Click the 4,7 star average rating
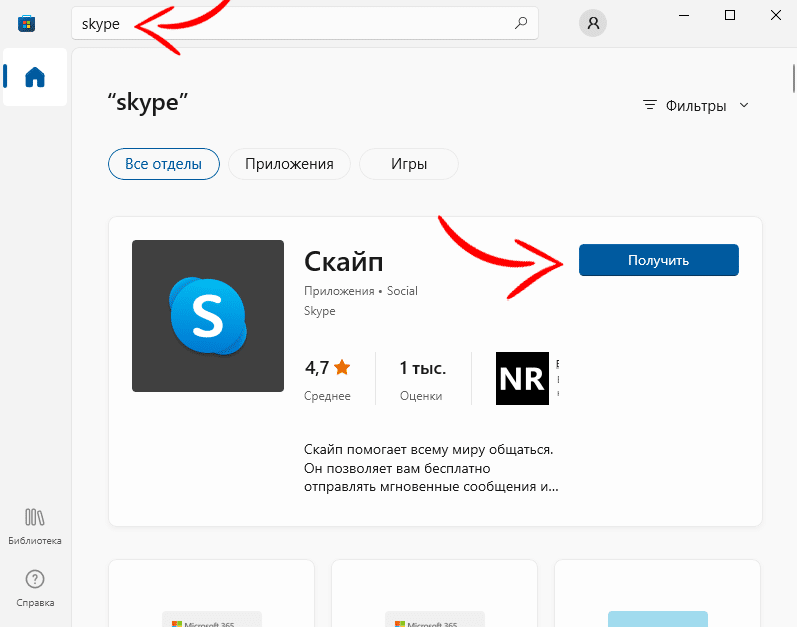The width and height of the screenshot is (797, 627). tap(327, 368)
